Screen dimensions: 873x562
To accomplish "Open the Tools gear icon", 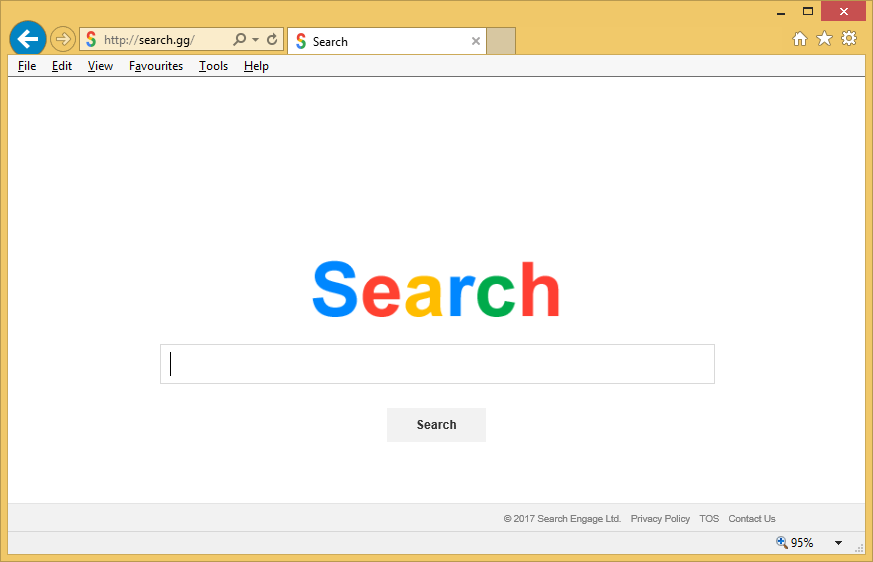I will pos(849,39).
